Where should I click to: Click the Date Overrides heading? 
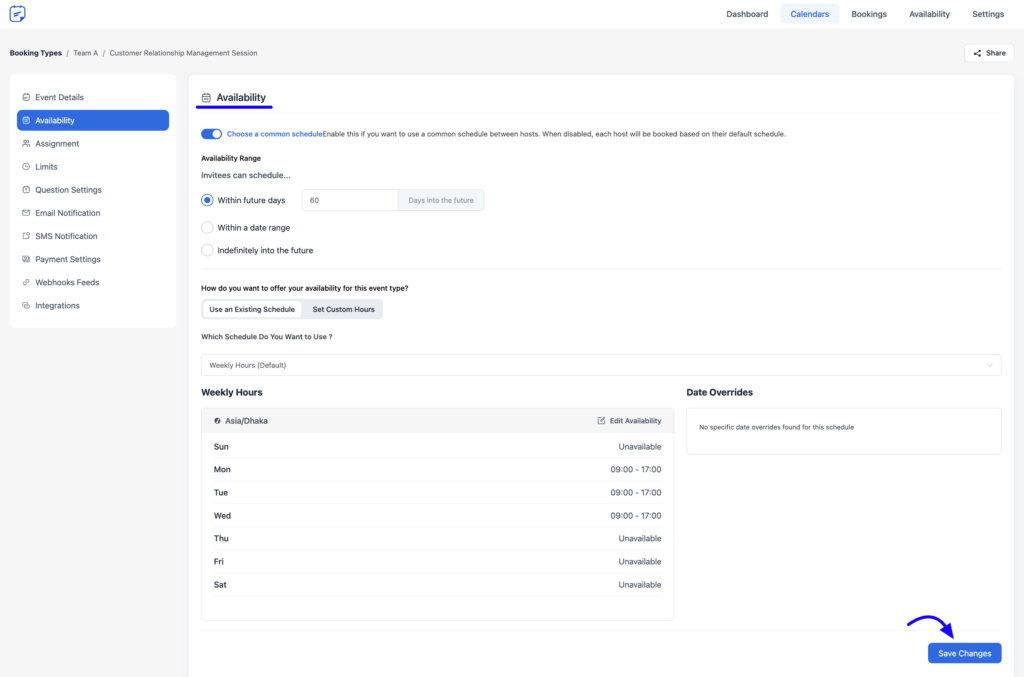719,392
